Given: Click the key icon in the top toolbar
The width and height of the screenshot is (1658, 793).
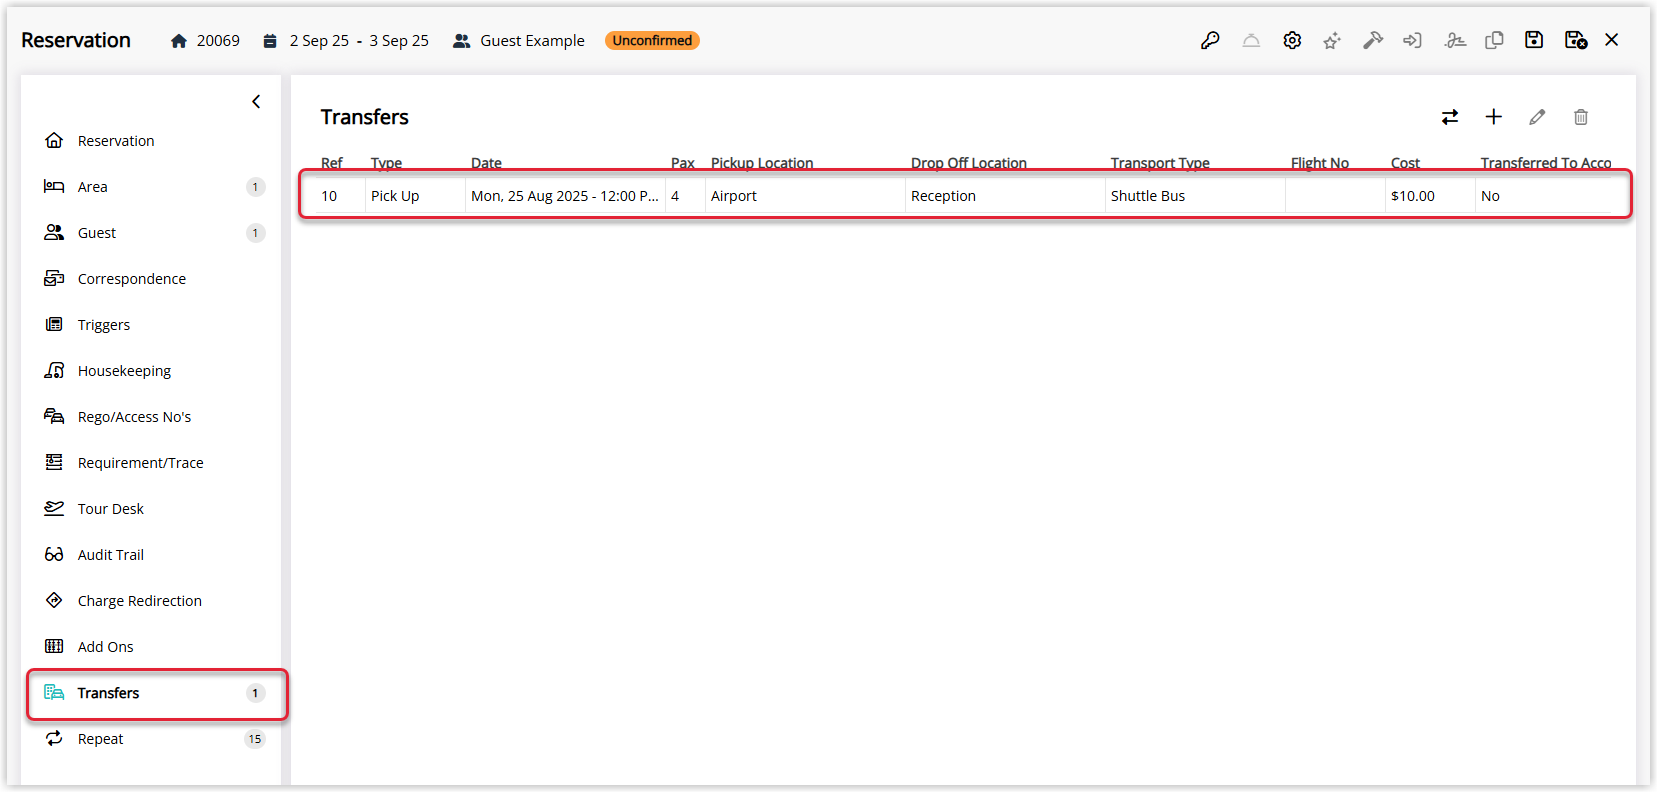Looking at the screenshot, I should click(x=1210, y=40).
